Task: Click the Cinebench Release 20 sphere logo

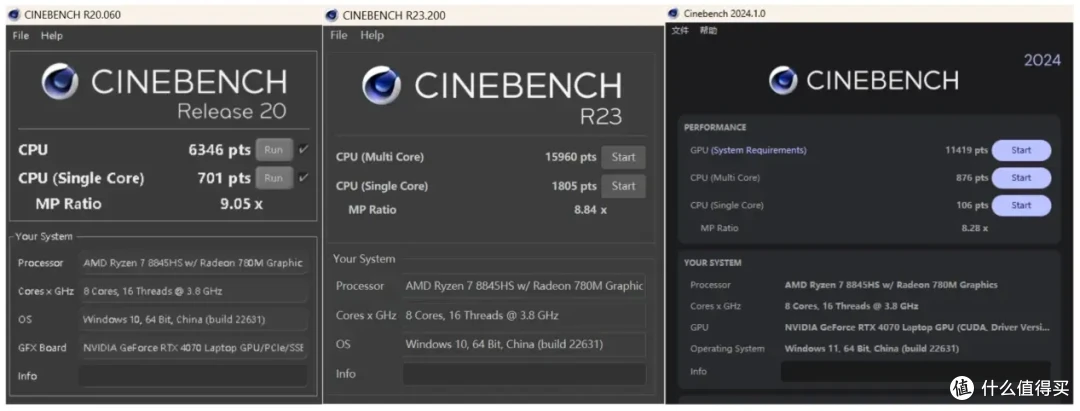Action: [x=60, y=82]
